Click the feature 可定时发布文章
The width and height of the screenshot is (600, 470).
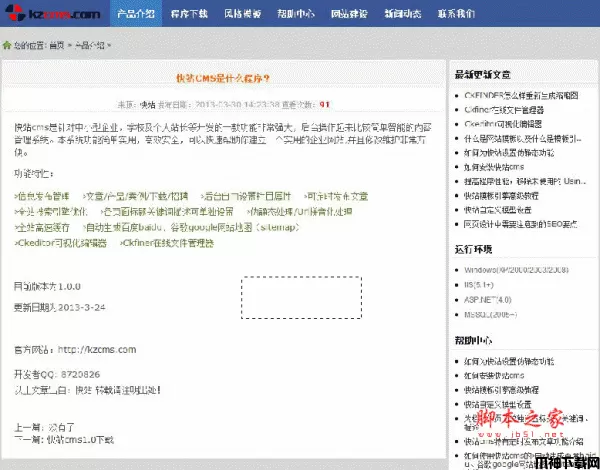(x=336, y=196)
